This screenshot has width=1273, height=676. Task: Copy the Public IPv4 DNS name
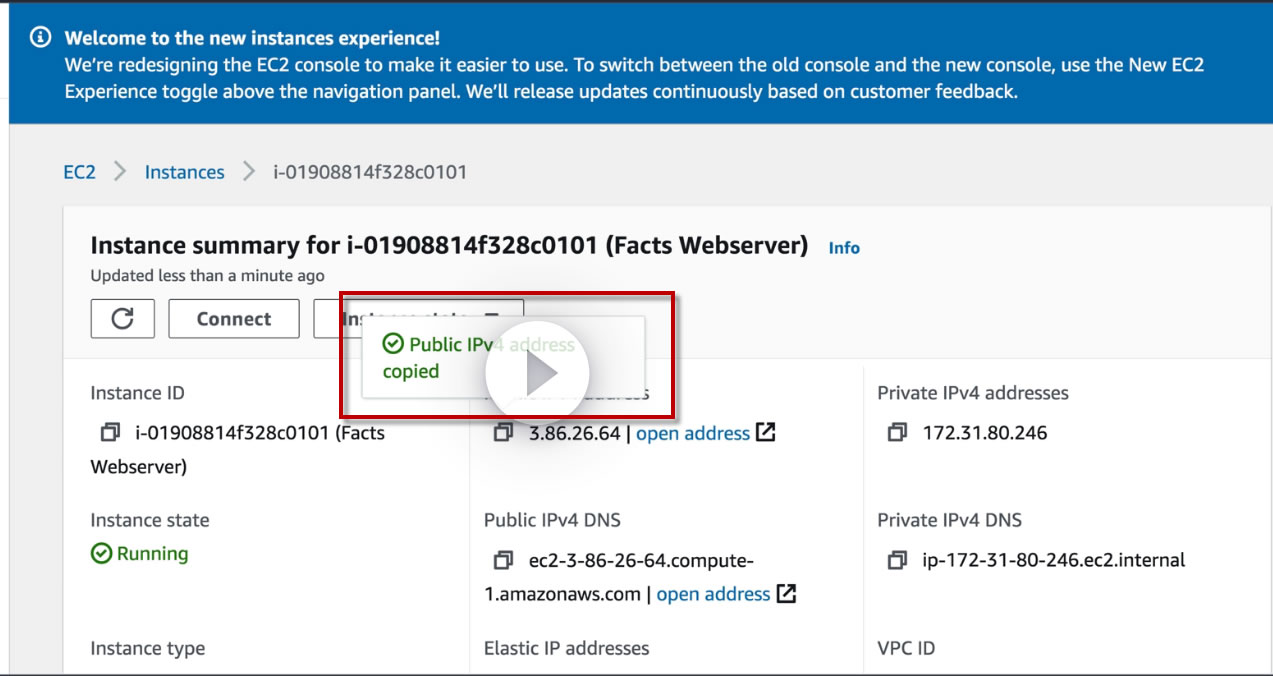[x=504, y=560]
